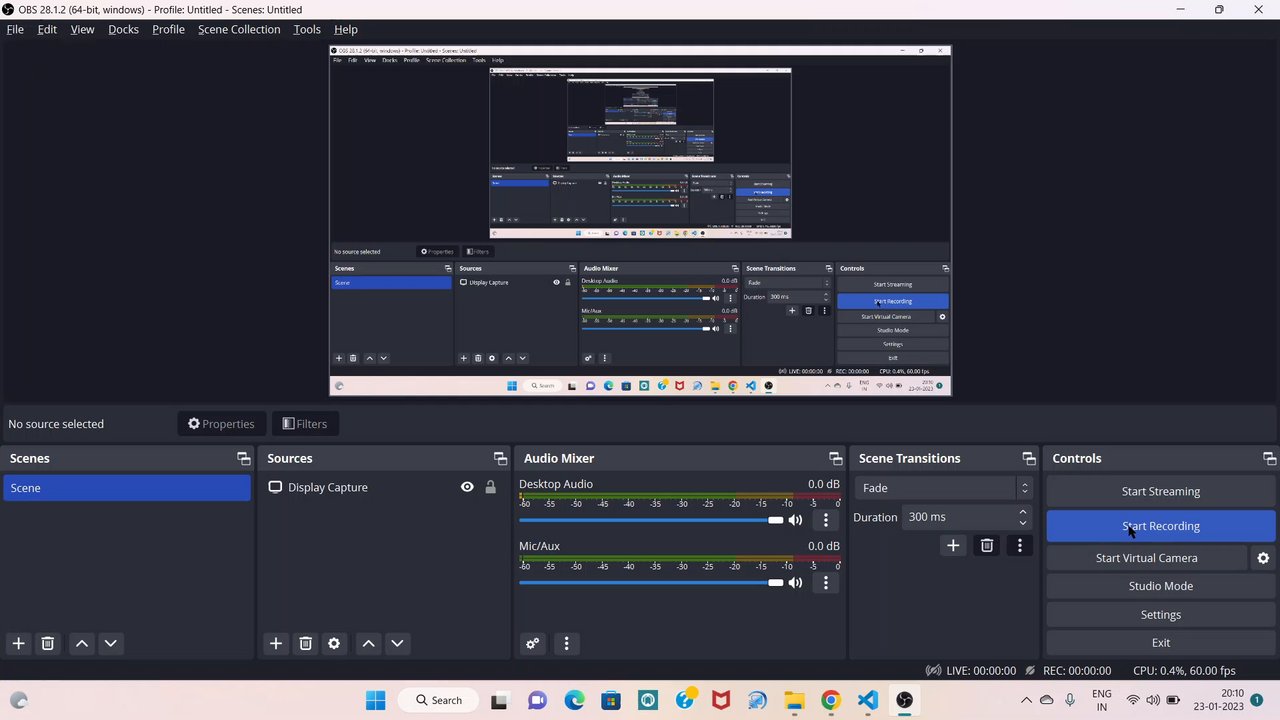
Task: Select the Scene item in Scenes list
Action: (x=127, y=488)
